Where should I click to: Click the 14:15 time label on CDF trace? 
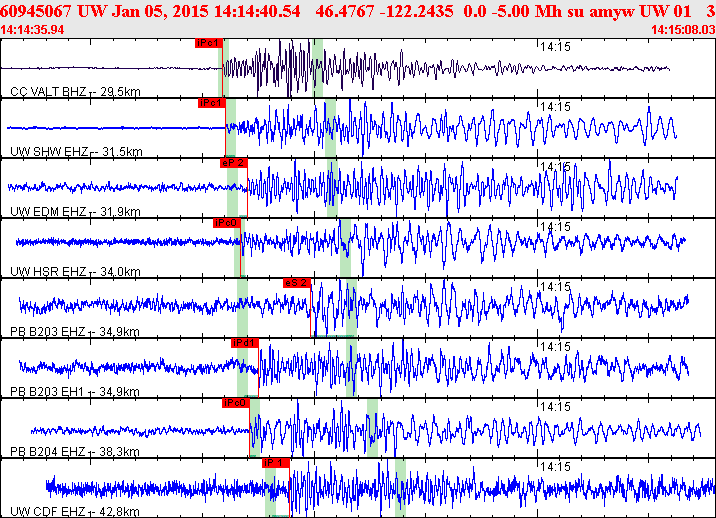pos(555,467)
